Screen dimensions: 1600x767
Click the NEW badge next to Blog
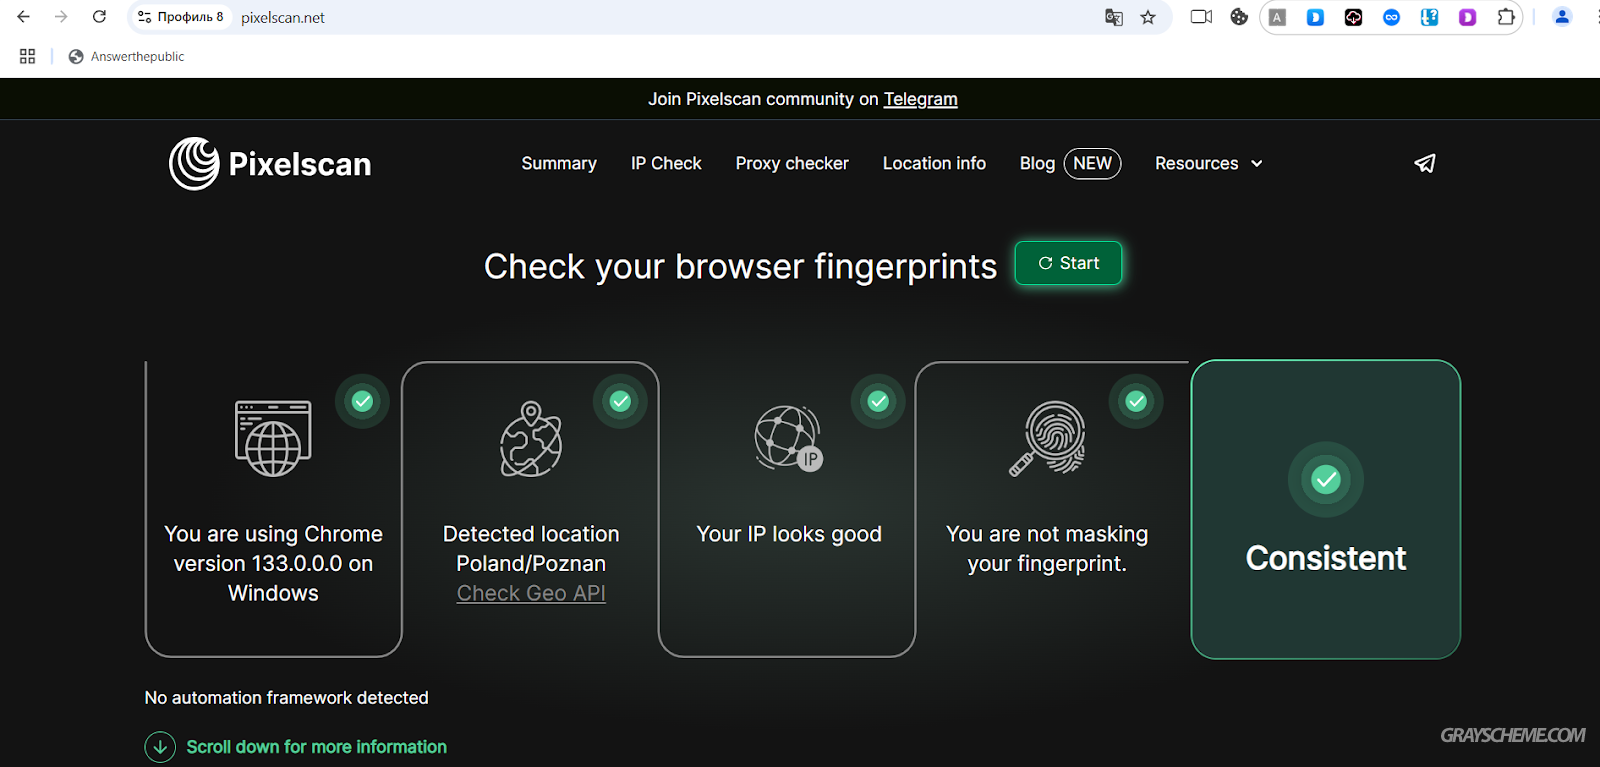(1092, 163)
